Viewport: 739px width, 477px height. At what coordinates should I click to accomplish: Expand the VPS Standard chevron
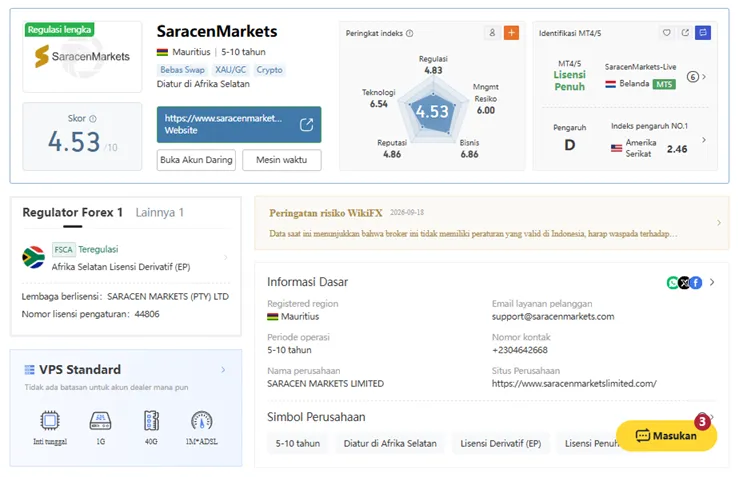tap(223, 370)
